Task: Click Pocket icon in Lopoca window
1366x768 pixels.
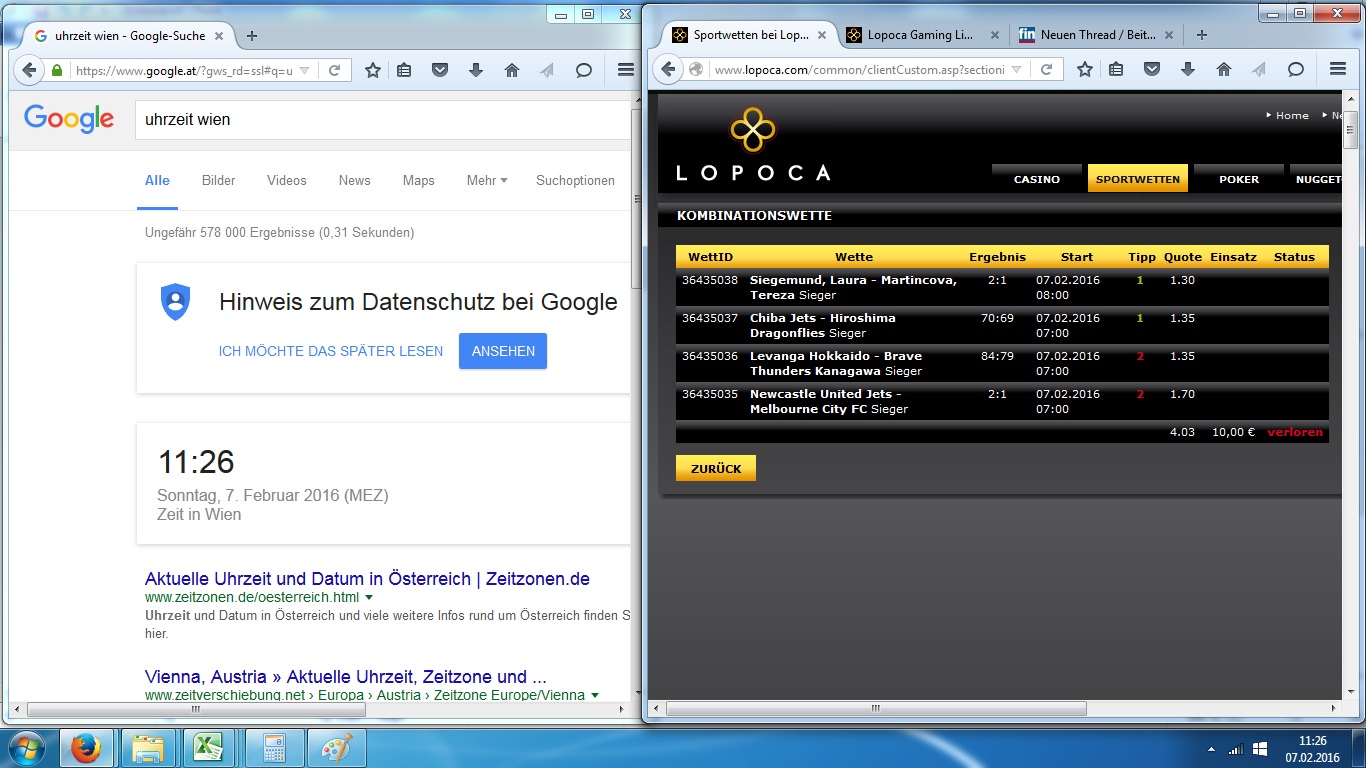Action: [x=1151, y=70]
